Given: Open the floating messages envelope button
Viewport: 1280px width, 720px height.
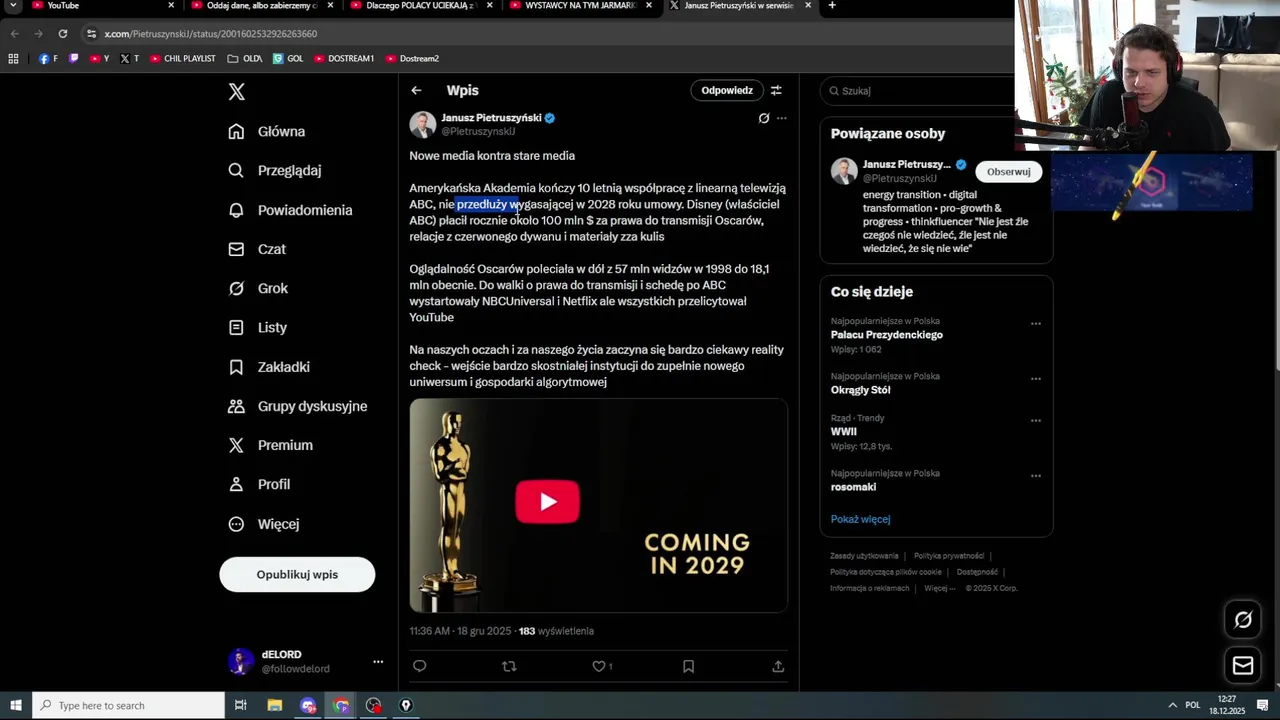Looking at the screenshot, I should 1243,665.
